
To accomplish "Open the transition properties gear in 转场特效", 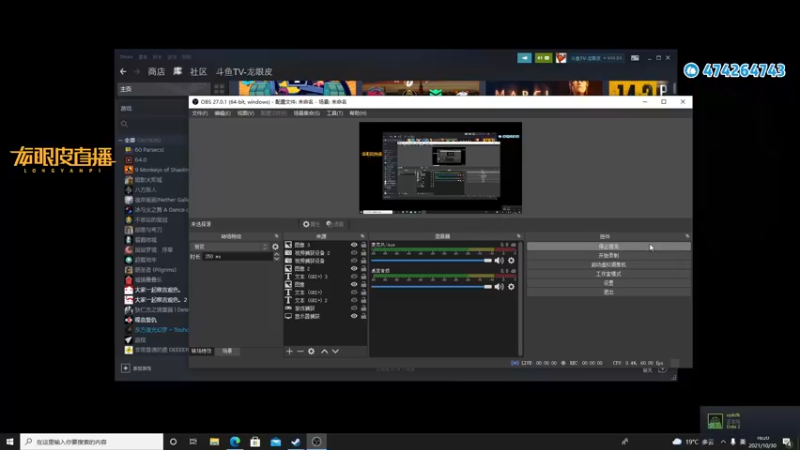I will [x=276, y=246].
